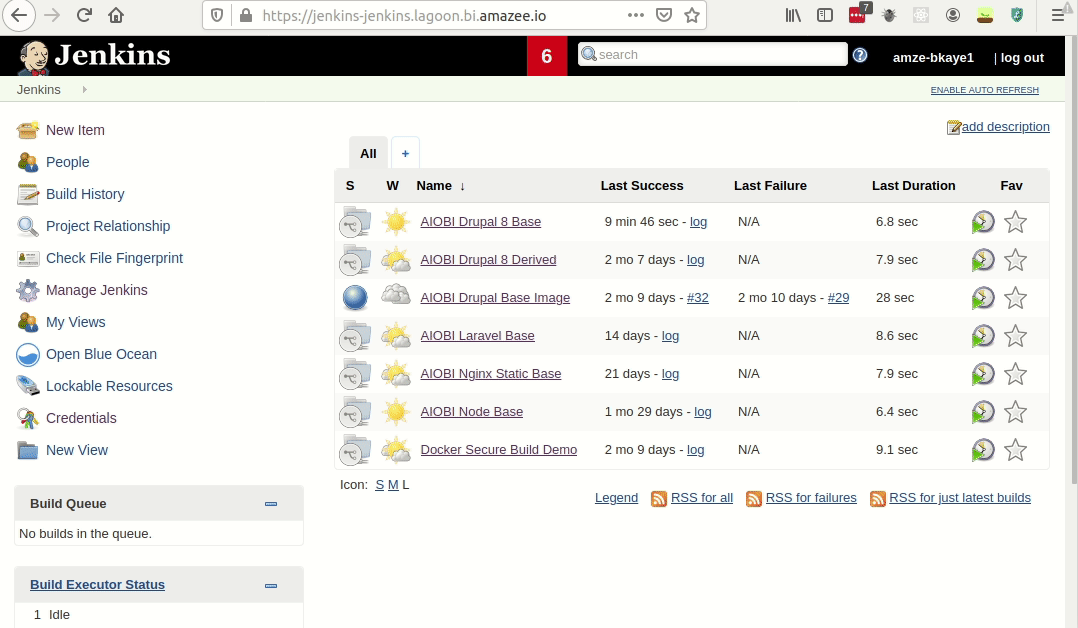The width and height of the screenshot is (1078, 628).
Task: Click the Jenkins search input field
Action: 720,55
